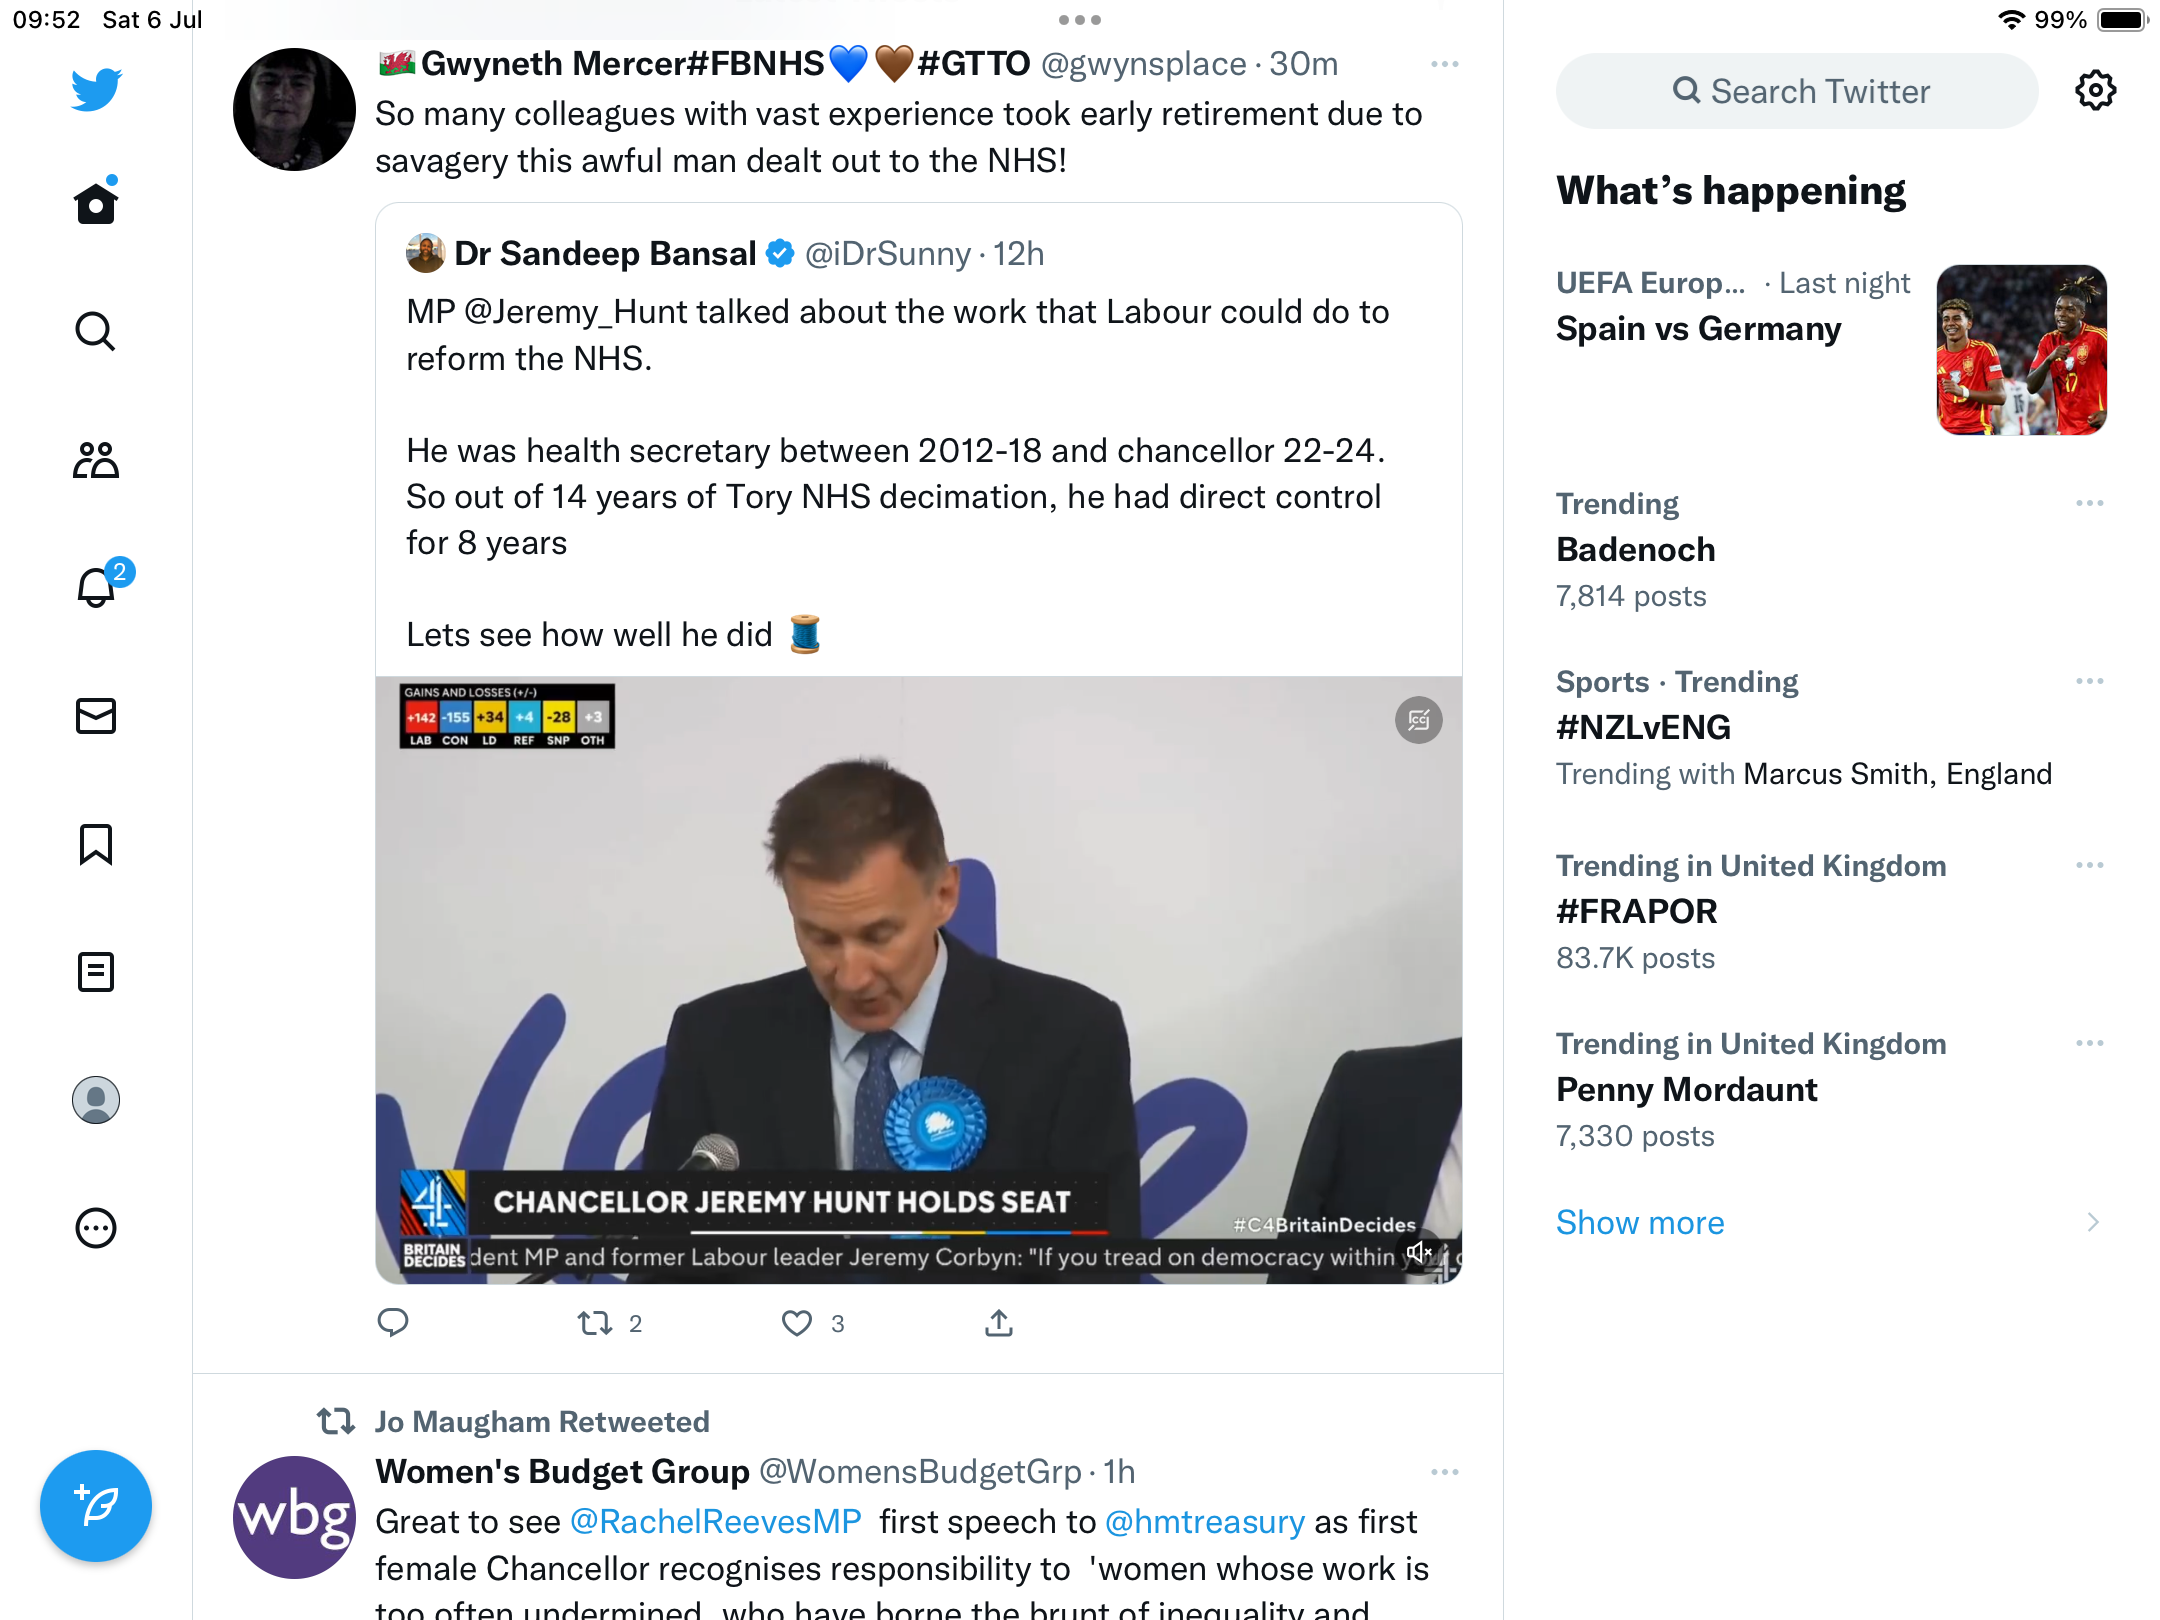Open the Penny Mordaunt trending topic
The image size is (2160, 1620).
pos(1686,1089)
